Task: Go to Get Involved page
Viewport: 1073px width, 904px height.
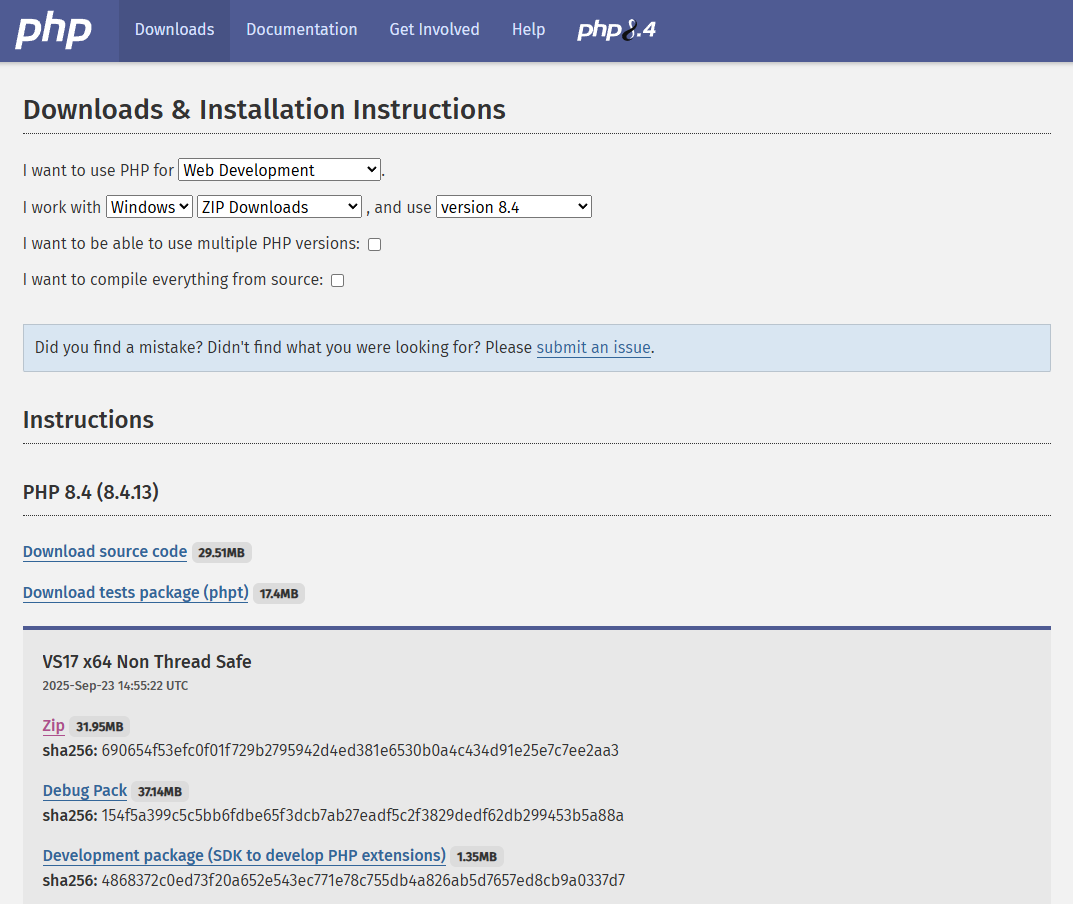Action: pos(434,30)
